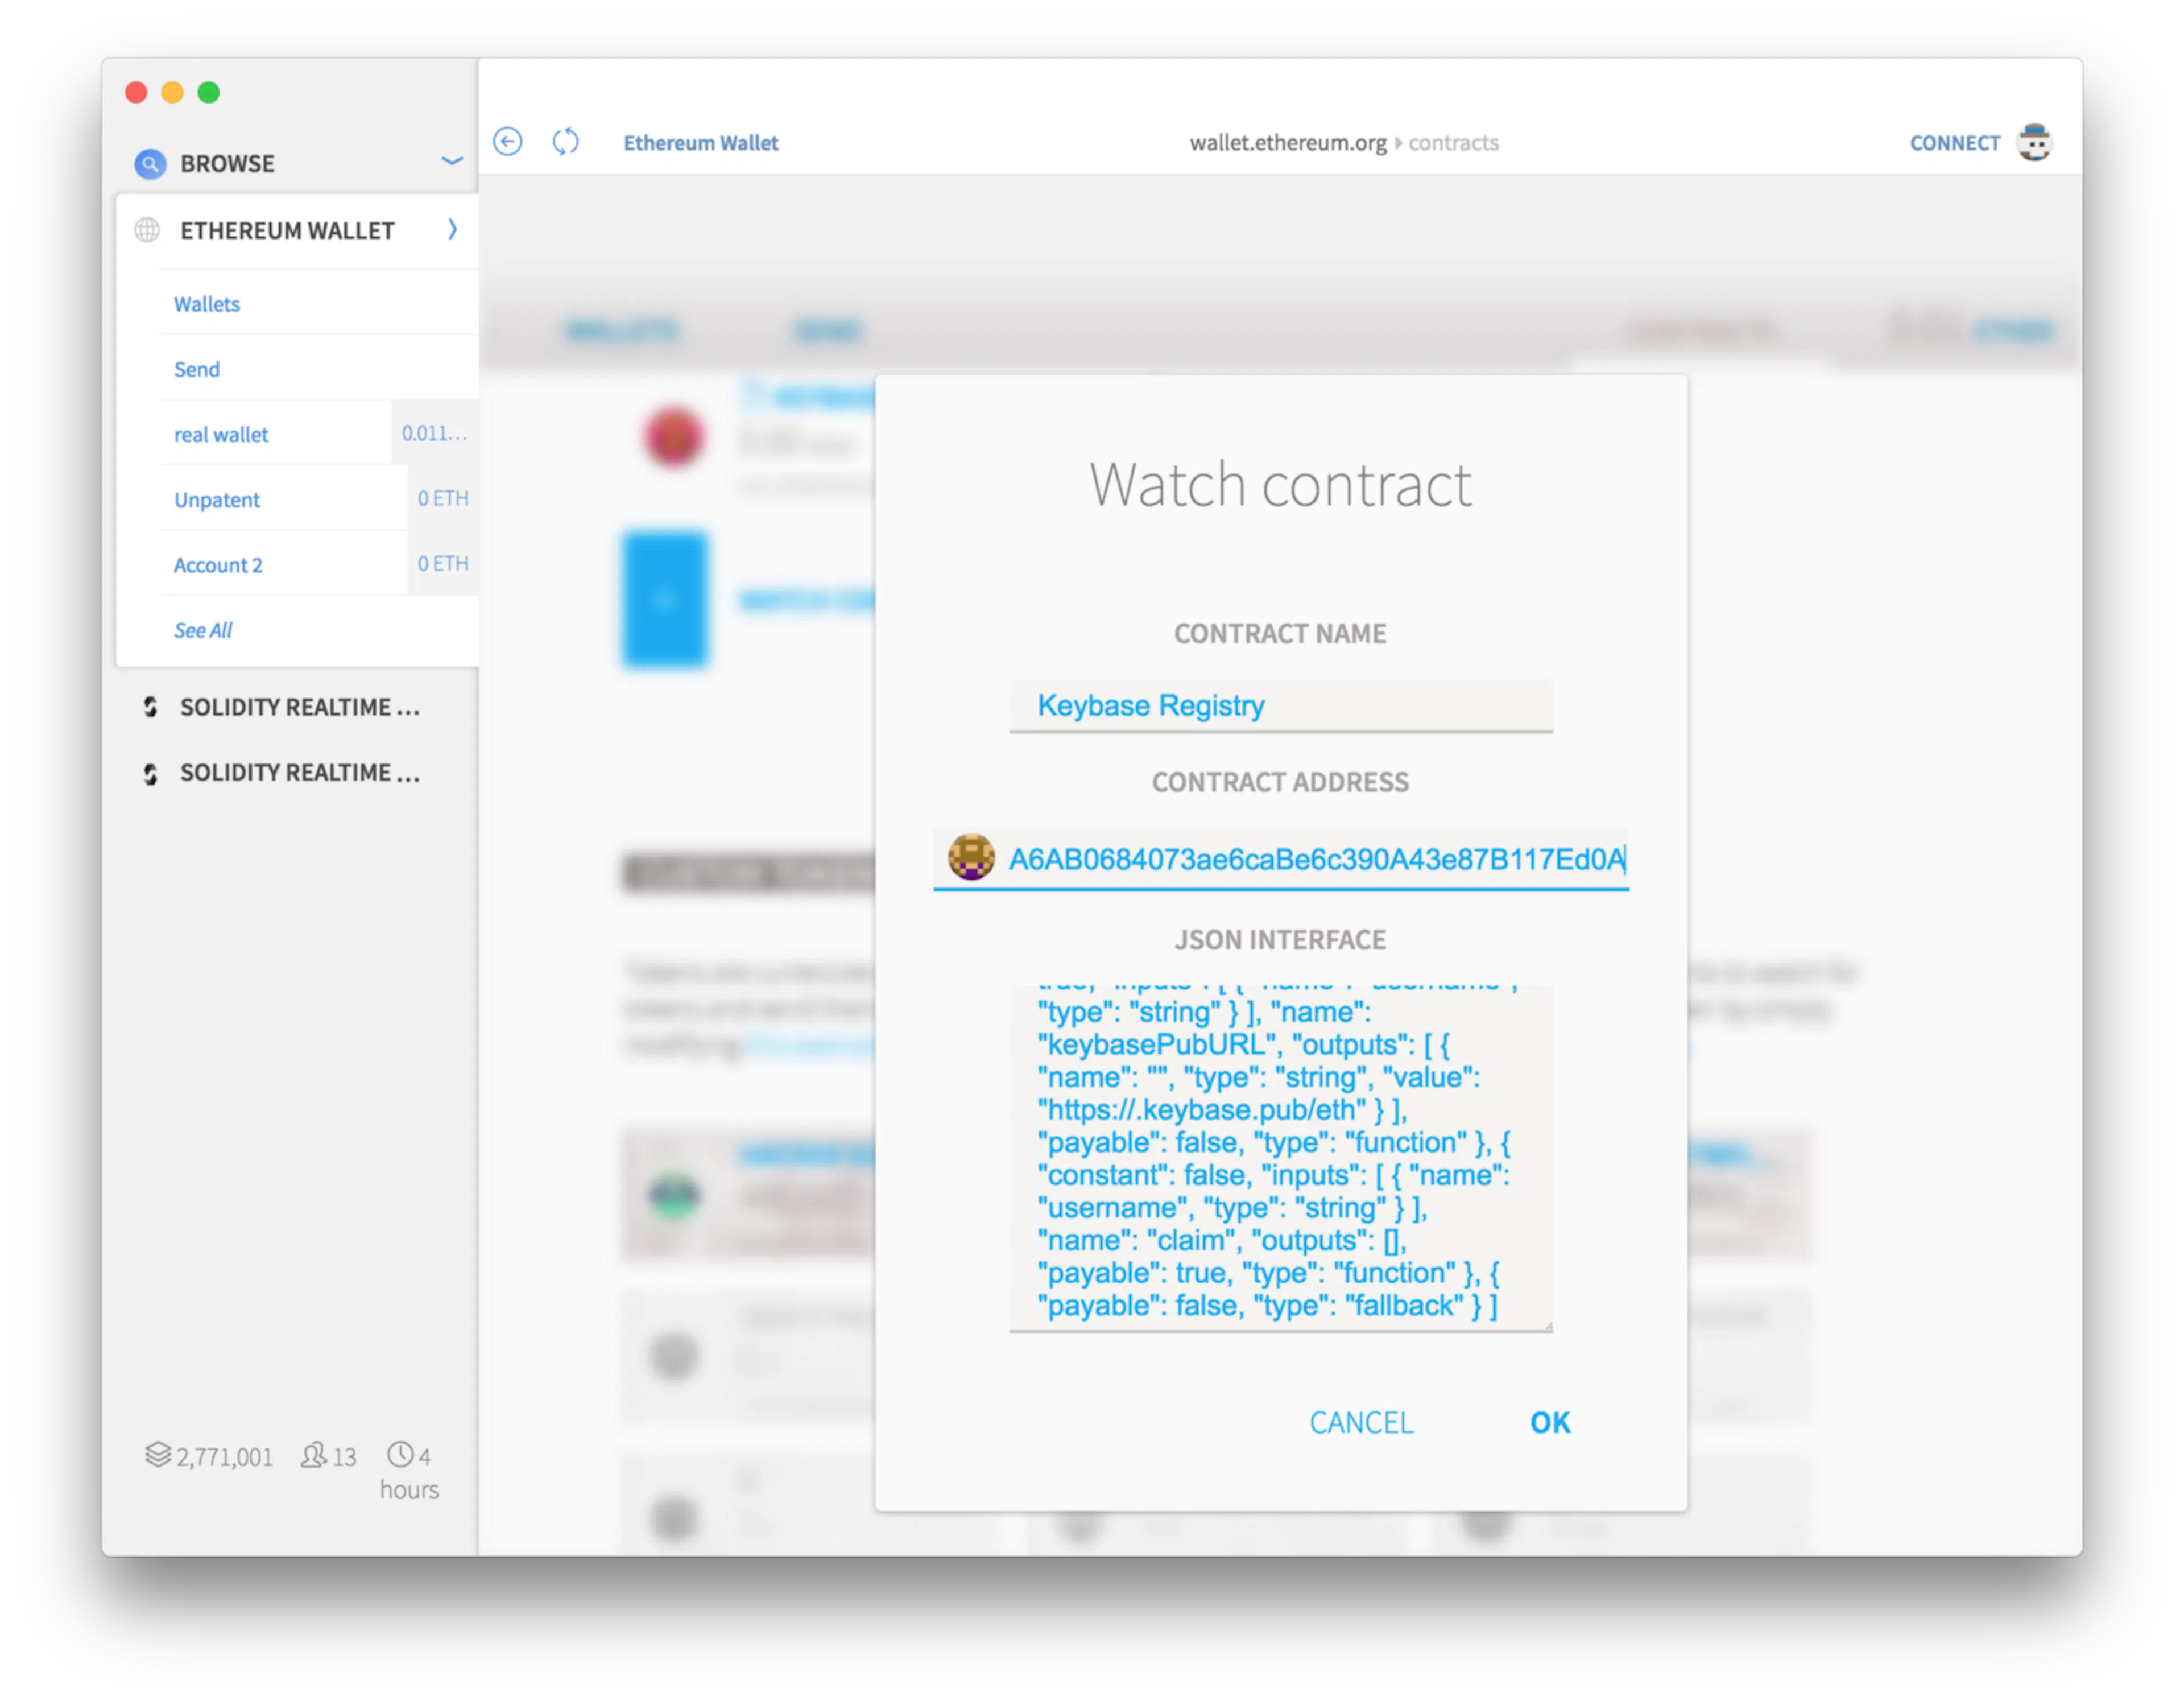The image size is (2184, 1701).
Task: Click the peers count icon
Action: 313,1454
